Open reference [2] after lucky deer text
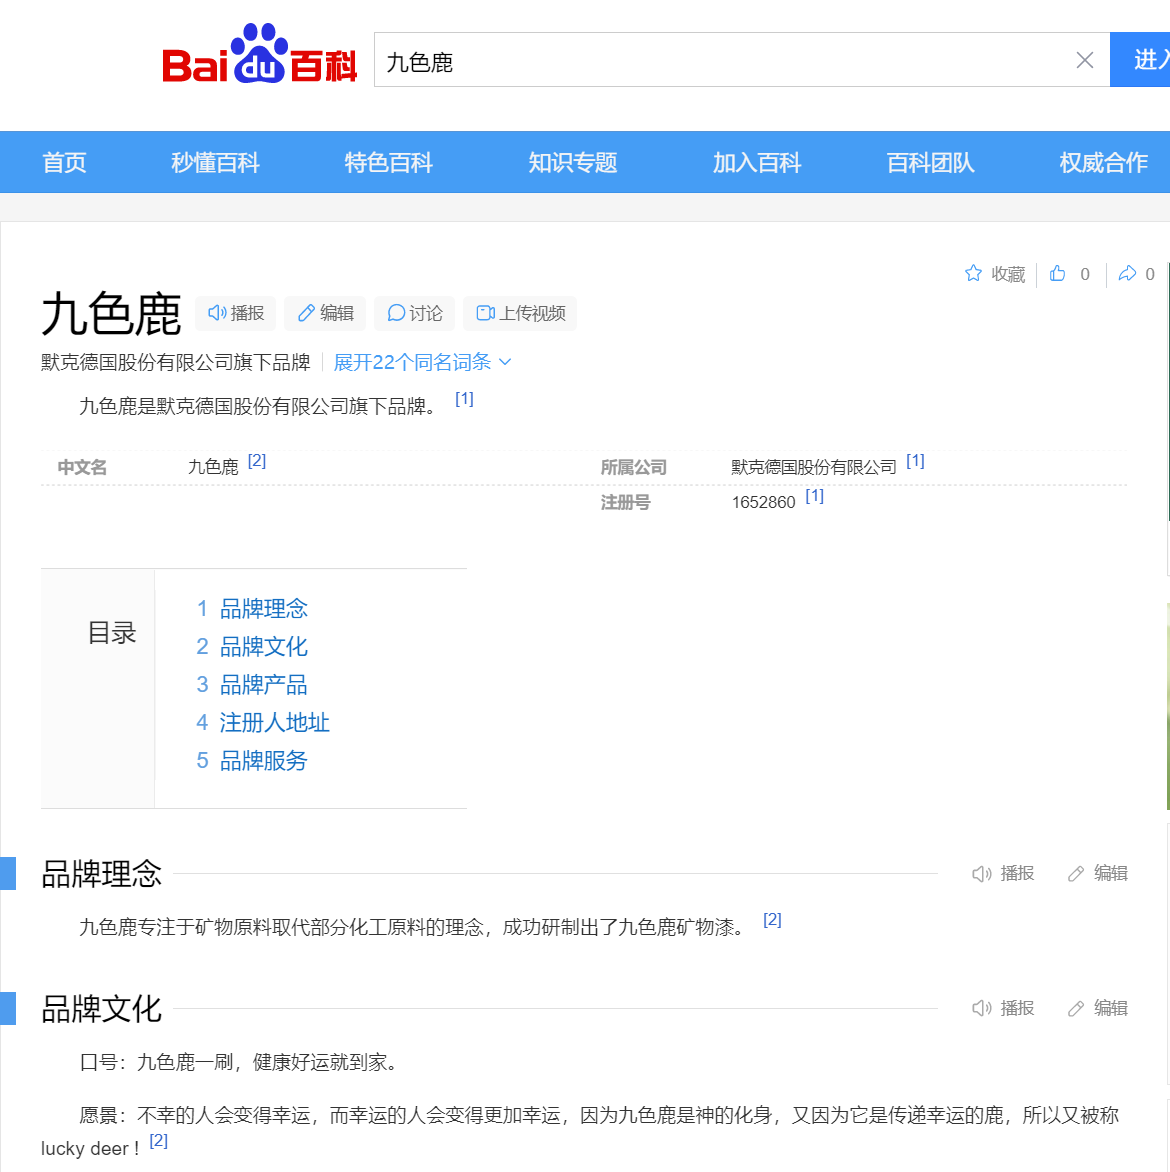Screen dimensions: 1170x1172 pos(158,1141)
